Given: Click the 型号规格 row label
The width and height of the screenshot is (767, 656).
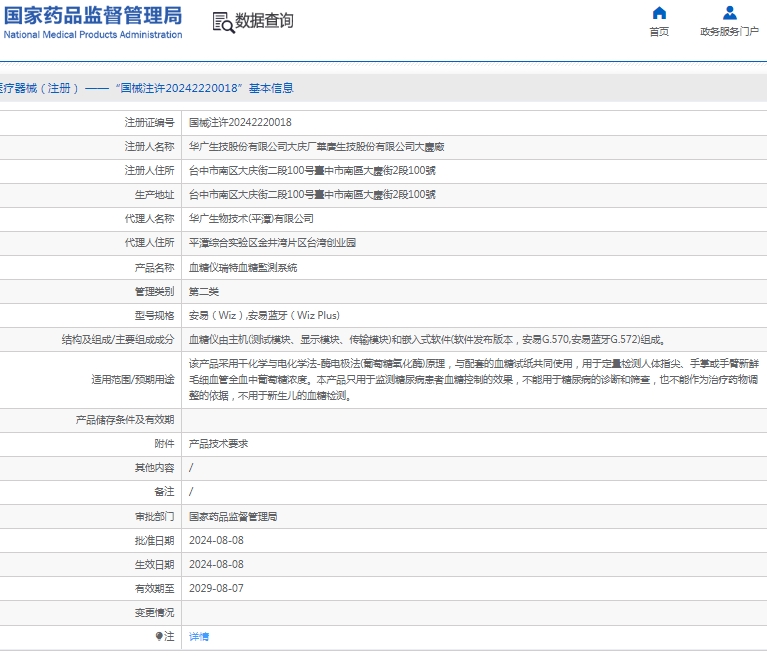Looking at the screenshot, I should (155, 316).
